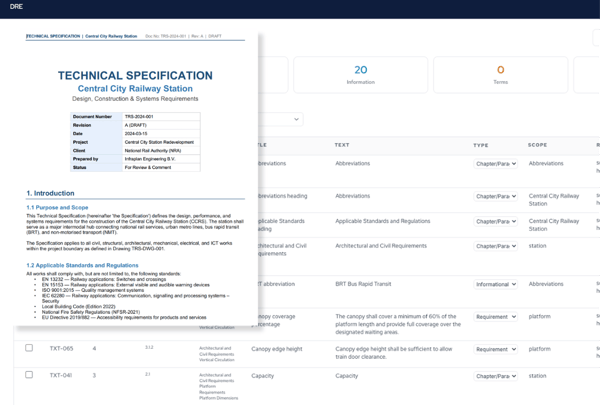The image size is (600, 405).
Task: Select the TXT-041 identifier cell
Action: pyautogui.click(x=61, y=376)
